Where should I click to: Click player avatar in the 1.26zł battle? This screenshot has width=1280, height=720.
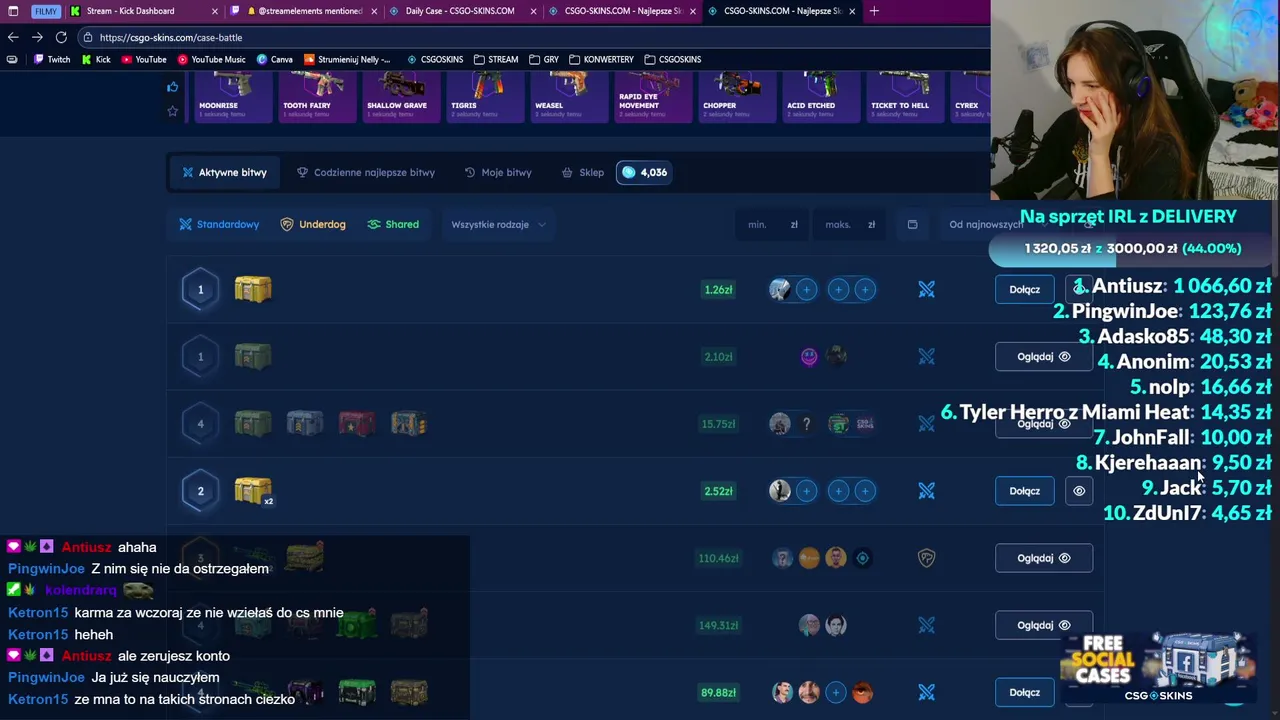[x=780, y=290]
